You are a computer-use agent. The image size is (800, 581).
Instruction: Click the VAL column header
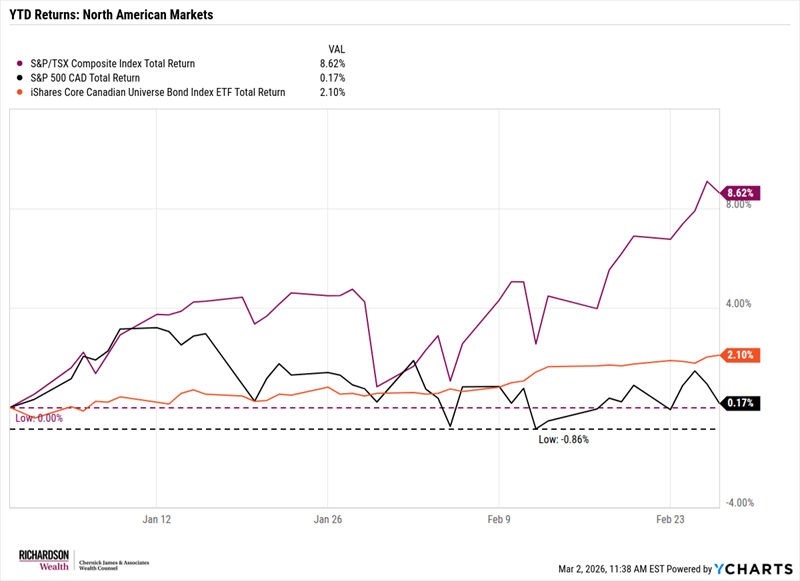(337, 48)
